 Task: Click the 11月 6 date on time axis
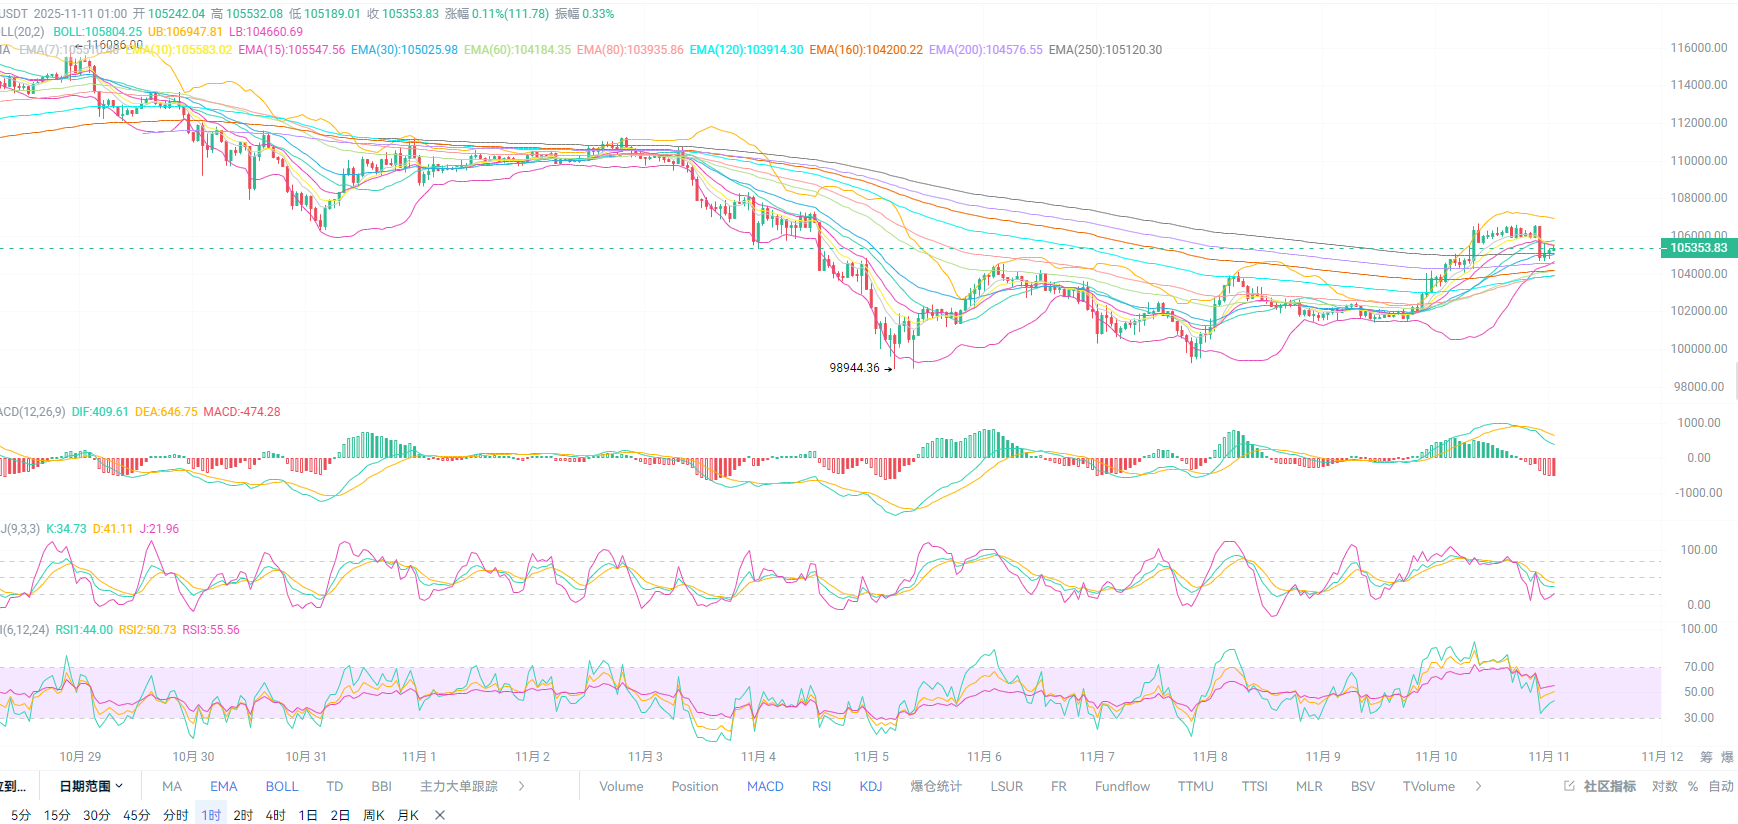coord(984,756)
